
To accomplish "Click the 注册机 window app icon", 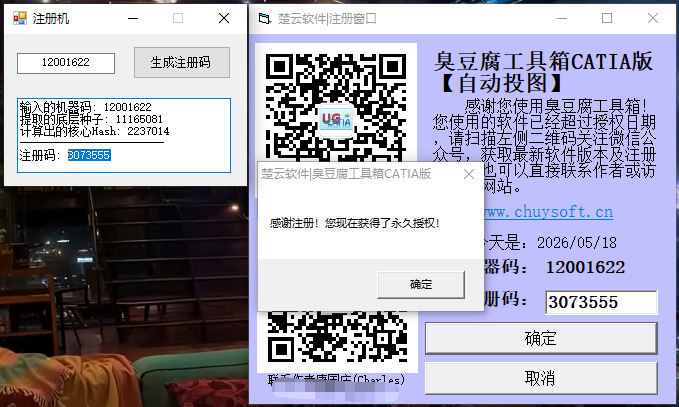I will 19,18.
